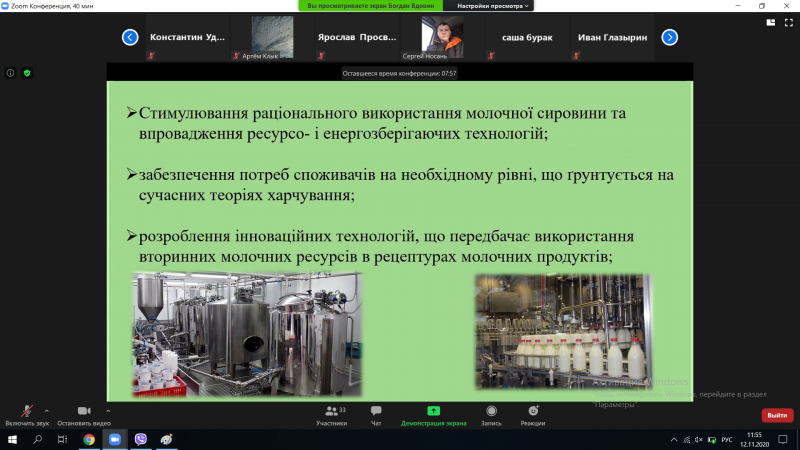Select саша бурак participant tile
This screenshot has height=450, width=800.
527,37
